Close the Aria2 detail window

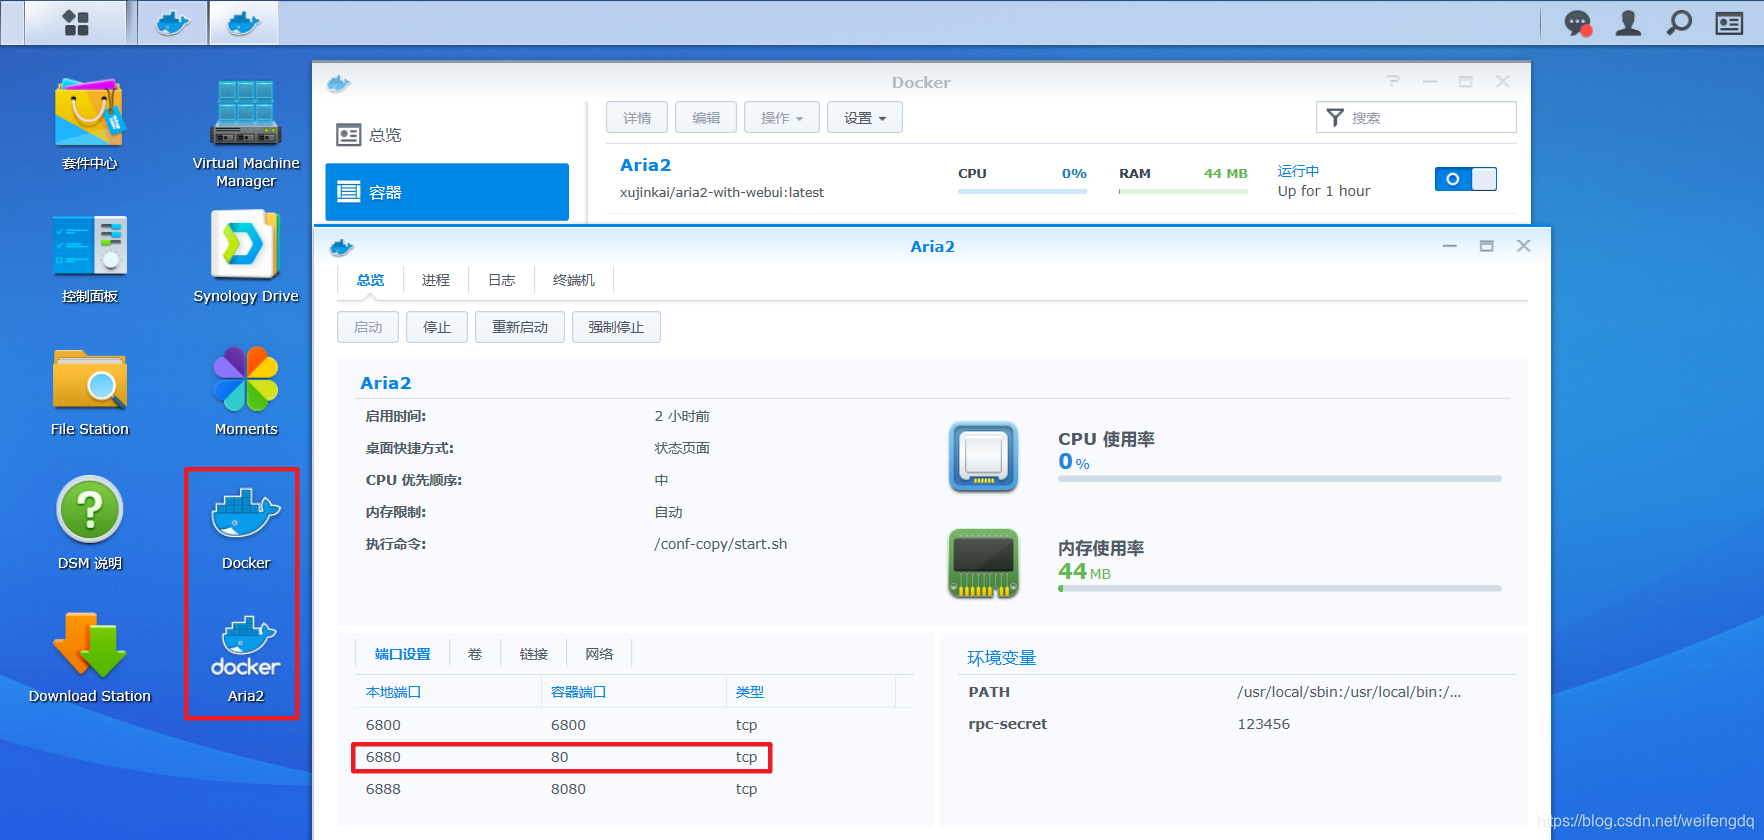click(1523, 246)
